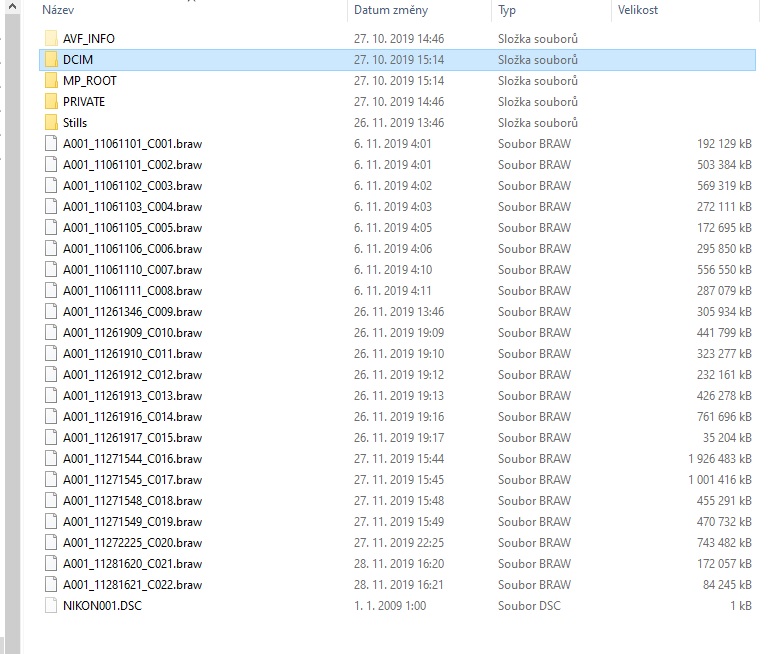Select A001_11272225_C020.braw in the list
Image resolution: width=779 pixels, height=654 pixels.
click(132, 543)
